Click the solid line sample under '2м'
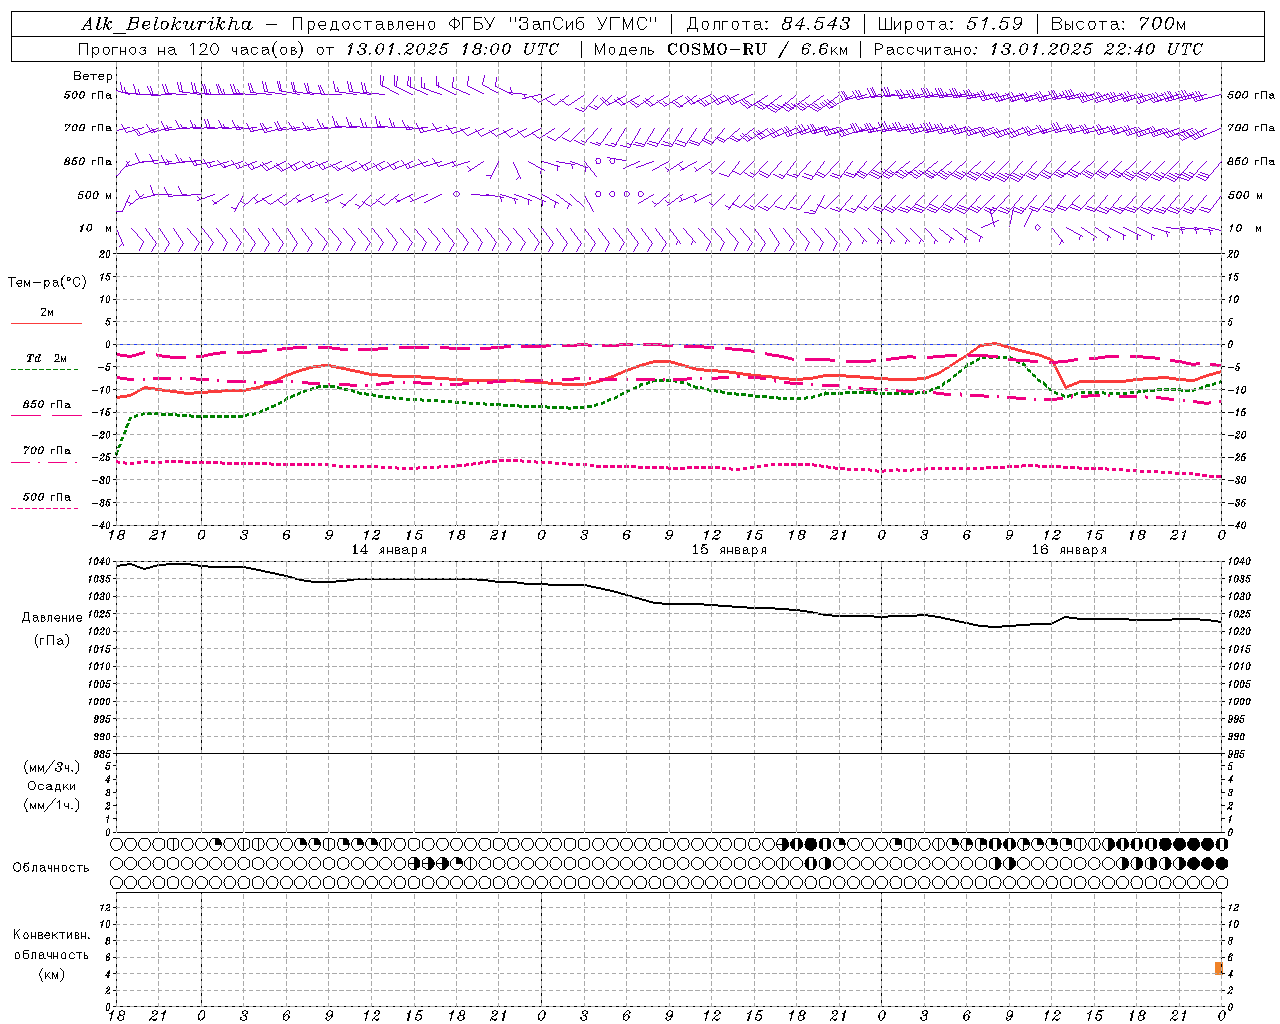Image resolution: width=1280 pixels, height=1024 pixels. (x=46, y=323)
